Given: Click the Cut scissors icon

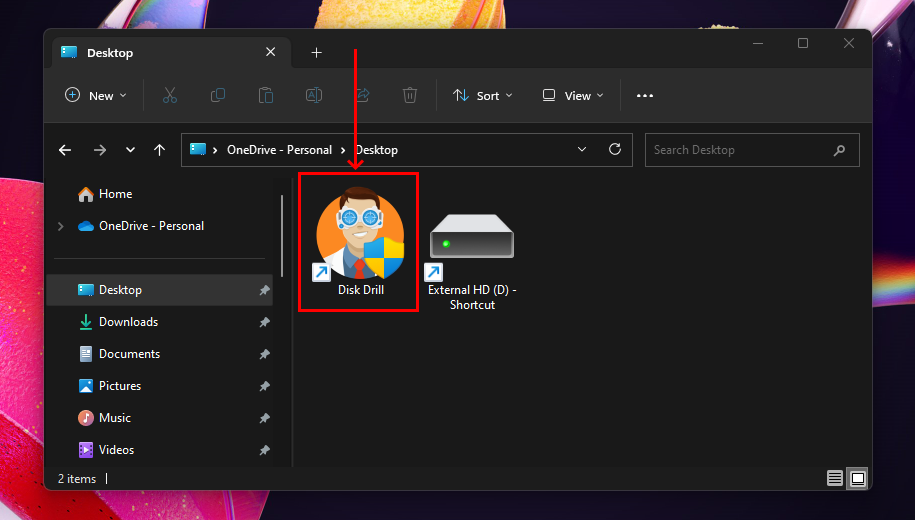Looking at the screenshot, I should (170, 95).
